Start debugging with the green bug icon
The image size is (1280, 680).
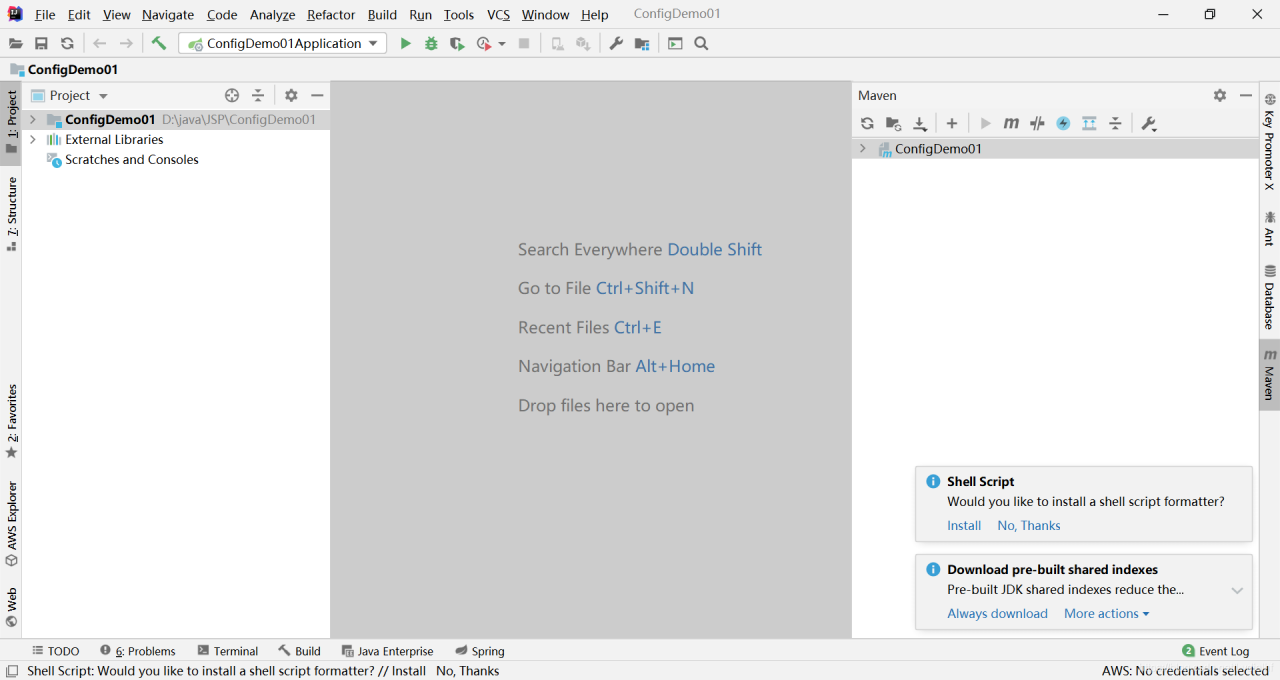(x=431, y=44)
